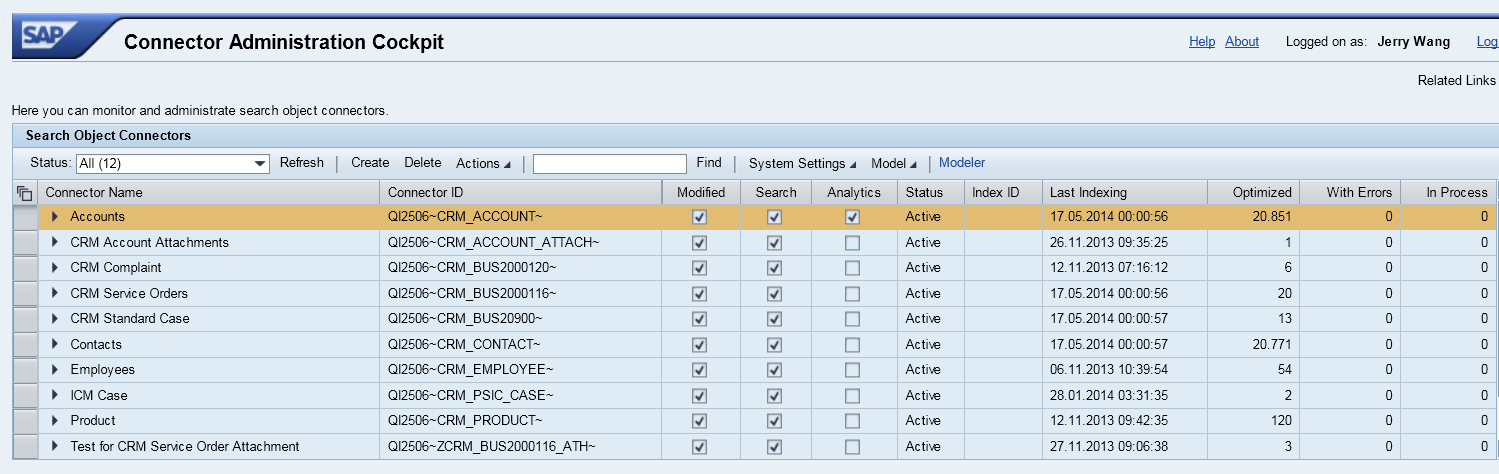Viewport: 1499px width, 474px height.
Task: Click the select-all rows icon in table header
Action: tap(25, 193)
